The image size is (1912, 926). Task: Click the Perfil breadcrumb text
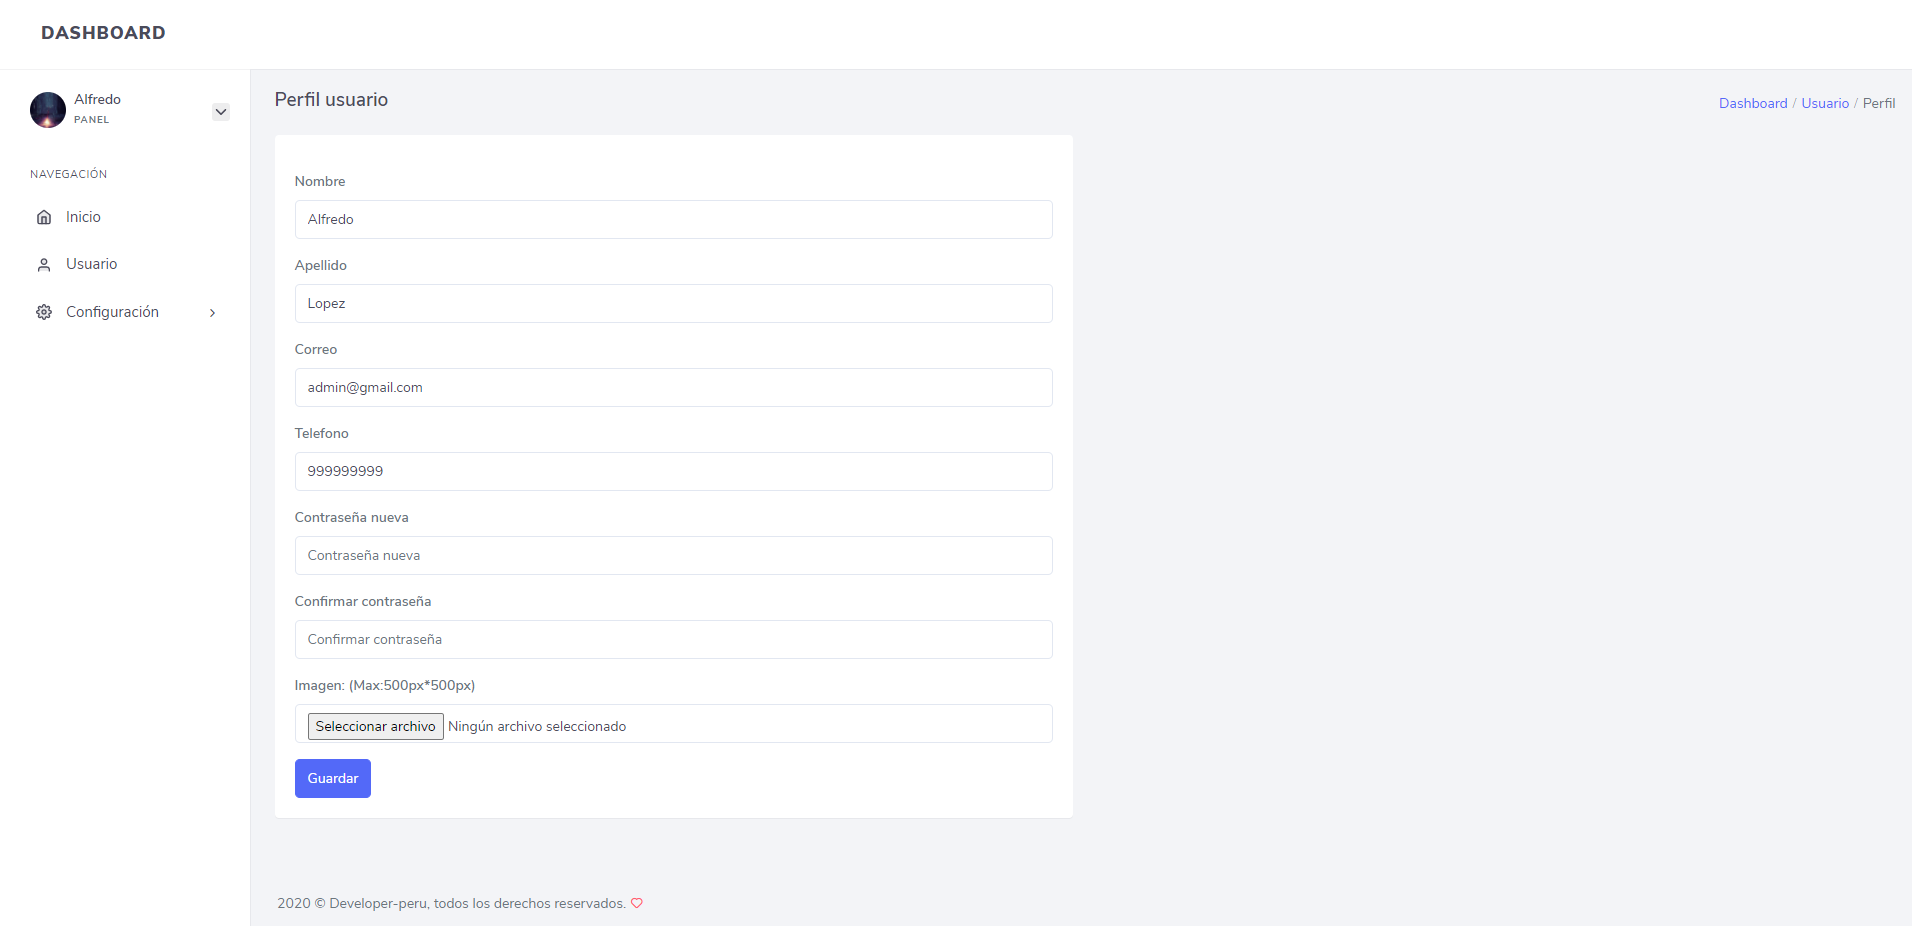click(1879, 103)
